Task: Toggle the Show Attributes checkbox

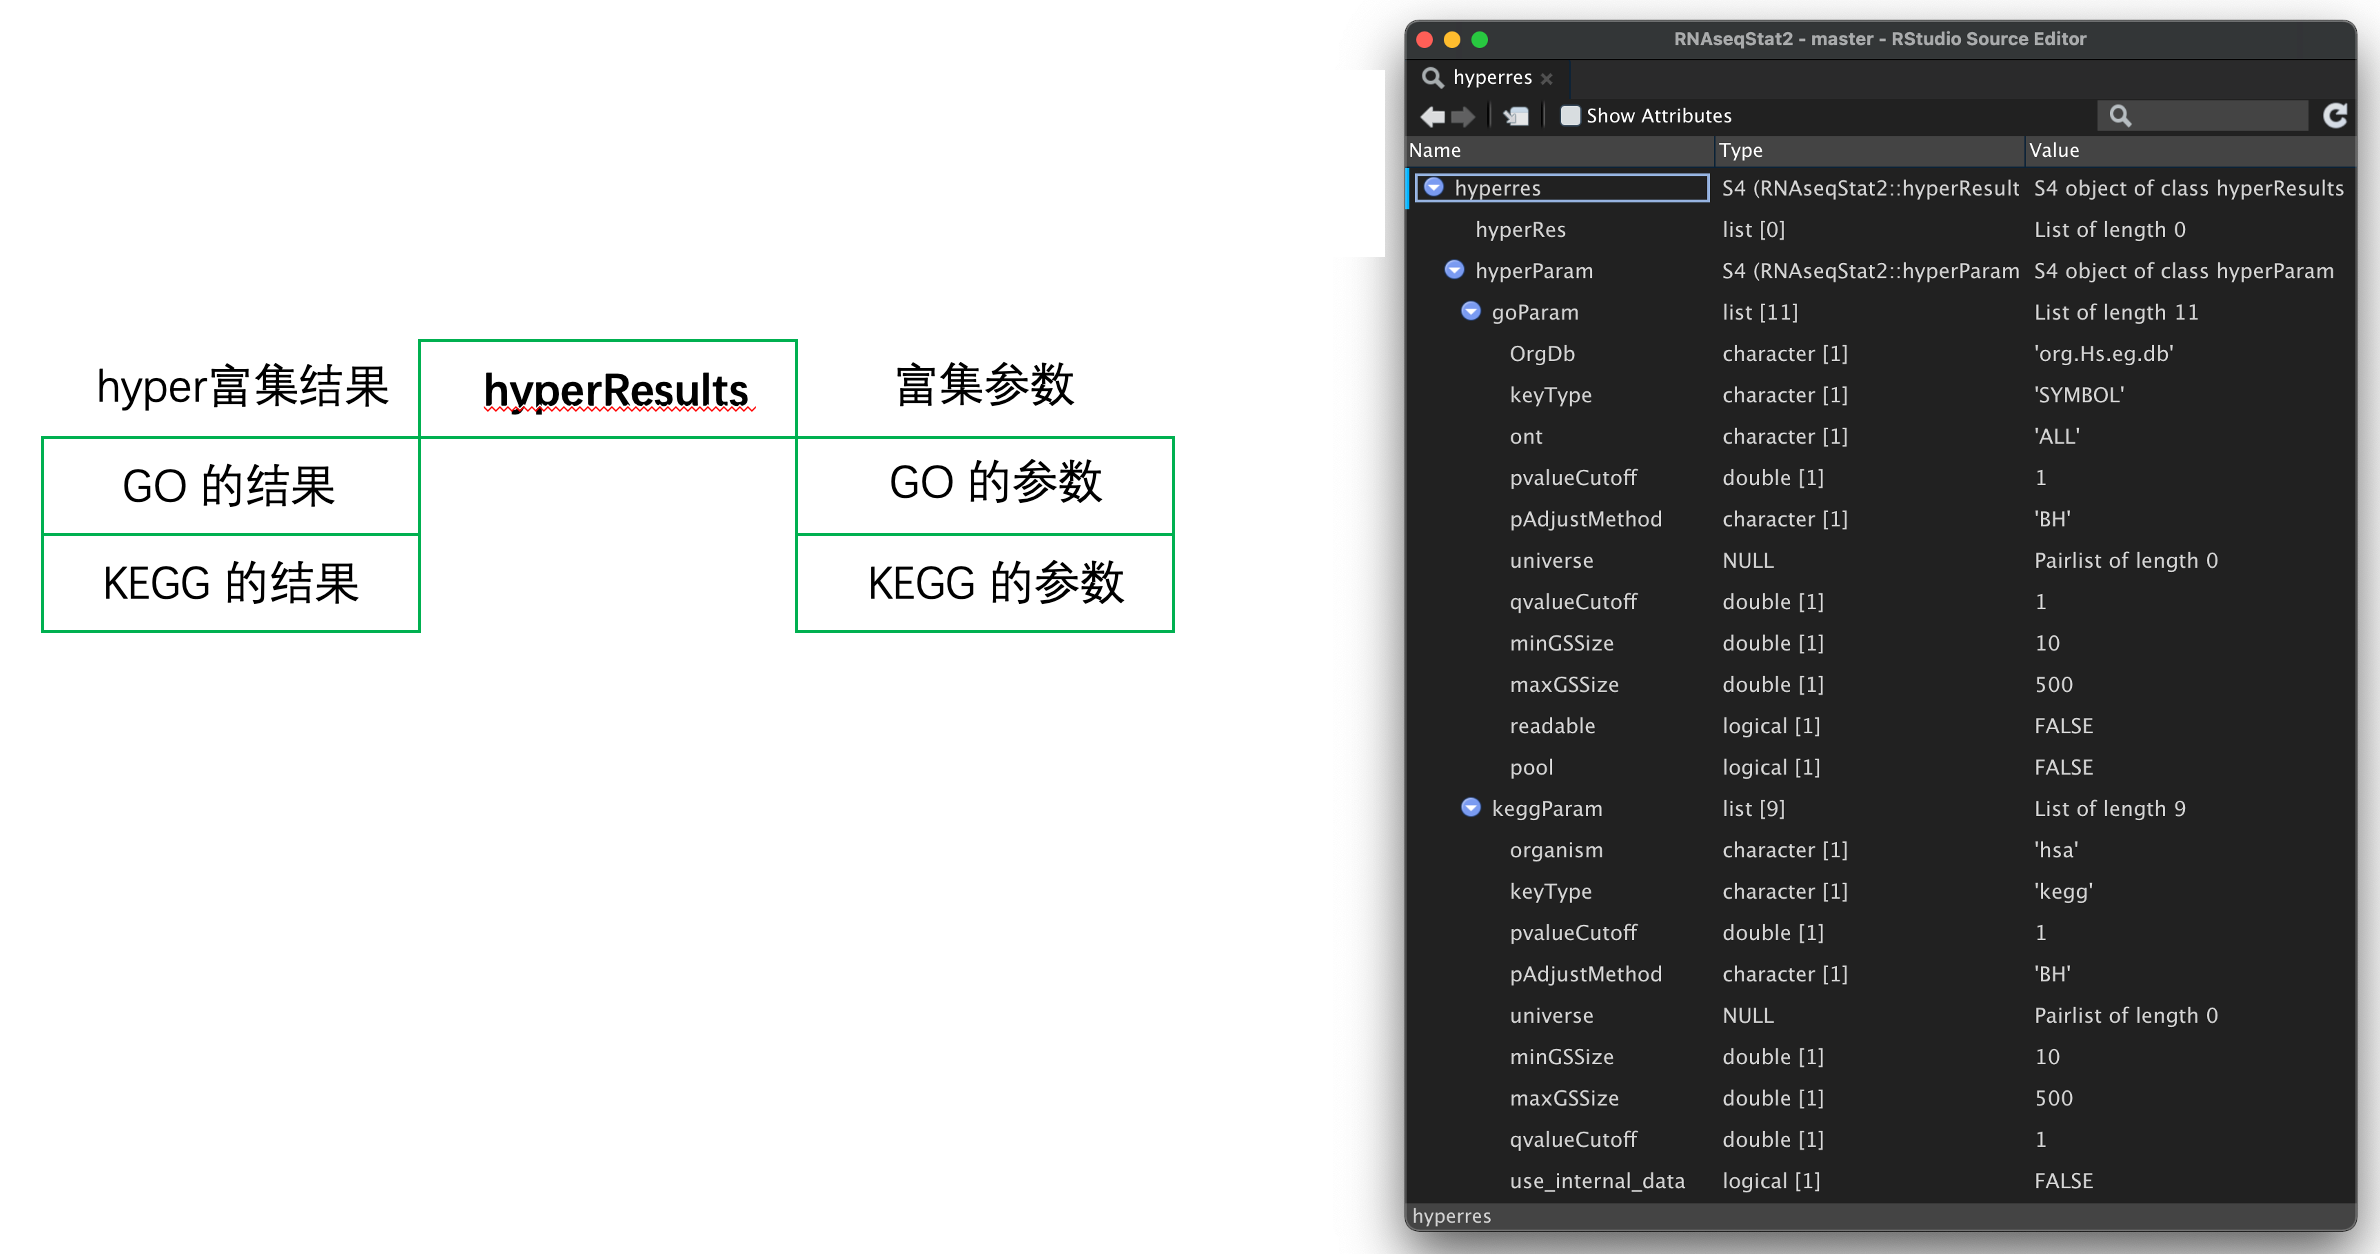Action: (1570, 116)
